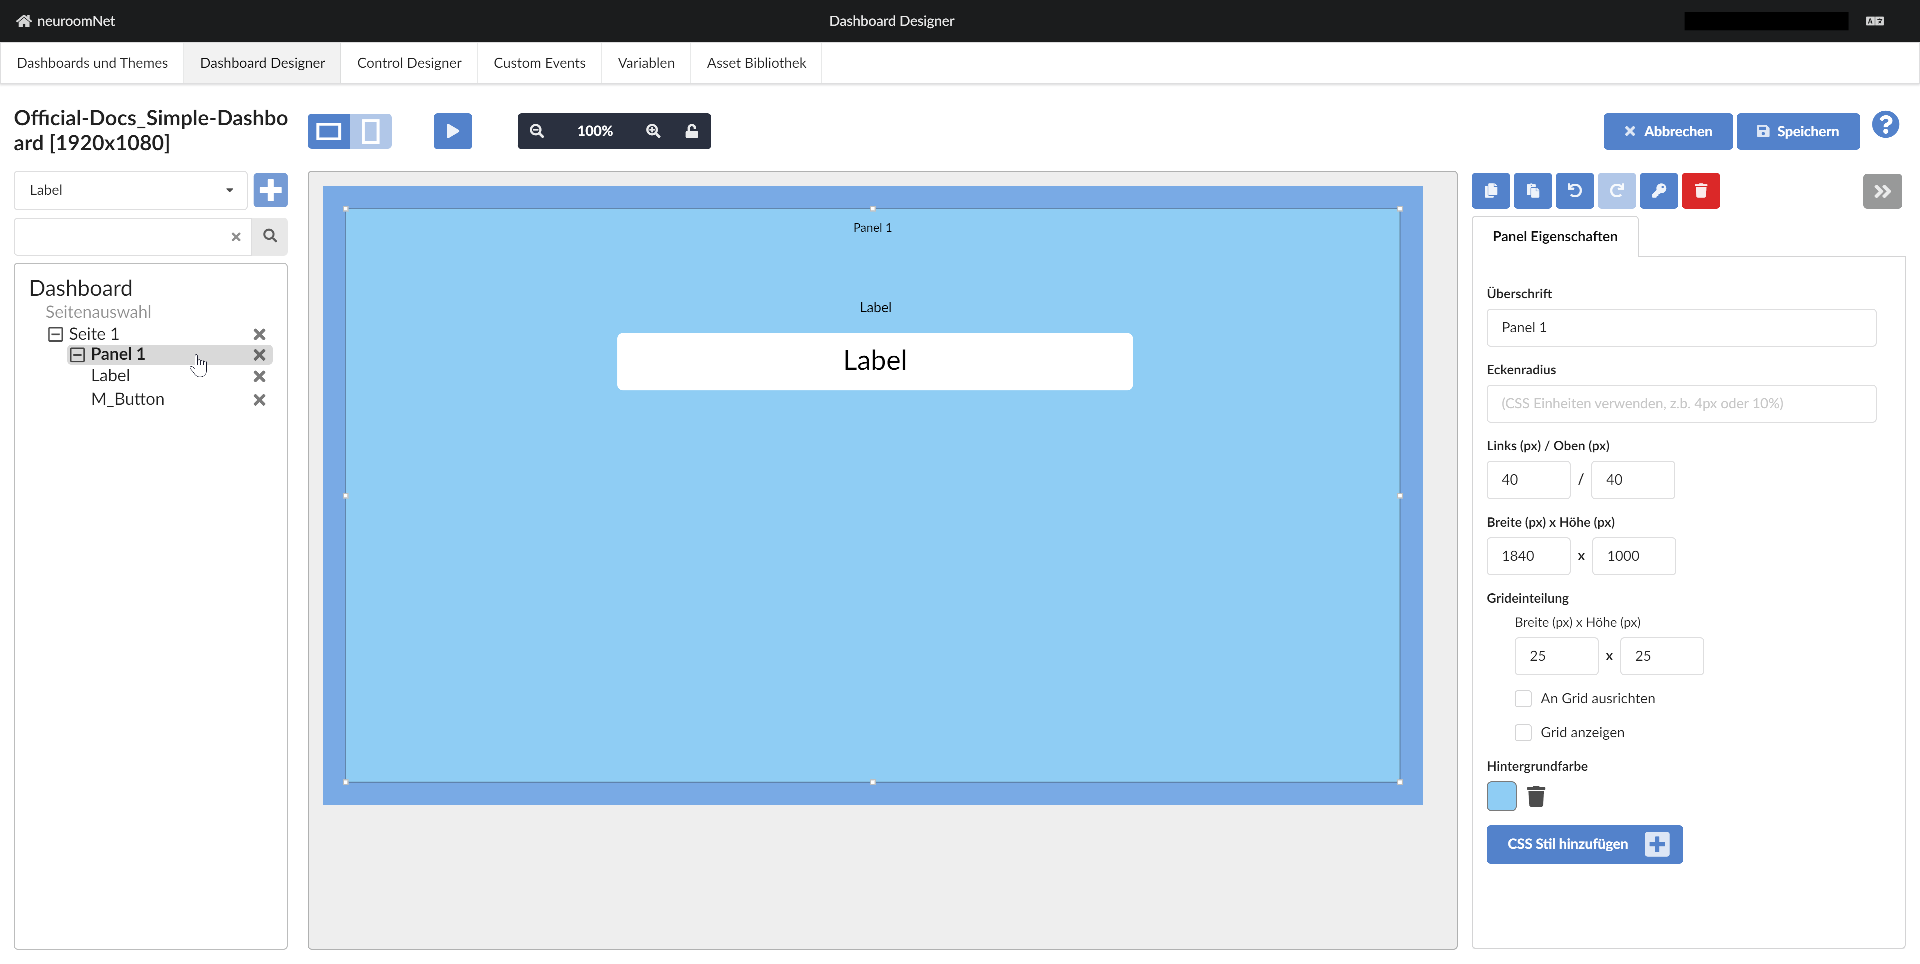This screenshot has width=1920, height=964.
Task: Click the lock icon in the zoom bar
Action: click(x=692, y=131)
